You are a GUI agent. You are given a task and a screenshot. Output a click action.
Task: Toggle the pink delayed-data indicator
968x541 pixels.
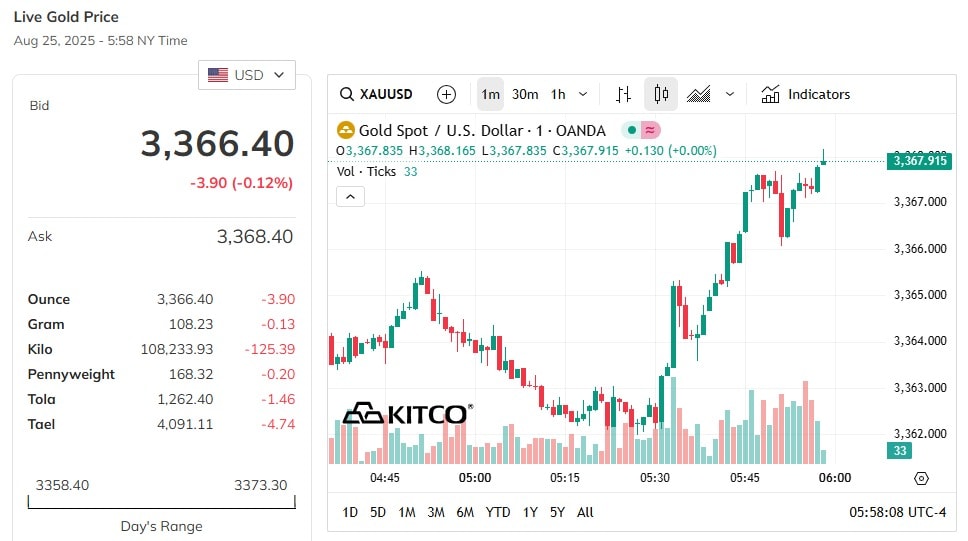[x=650, y=130]
